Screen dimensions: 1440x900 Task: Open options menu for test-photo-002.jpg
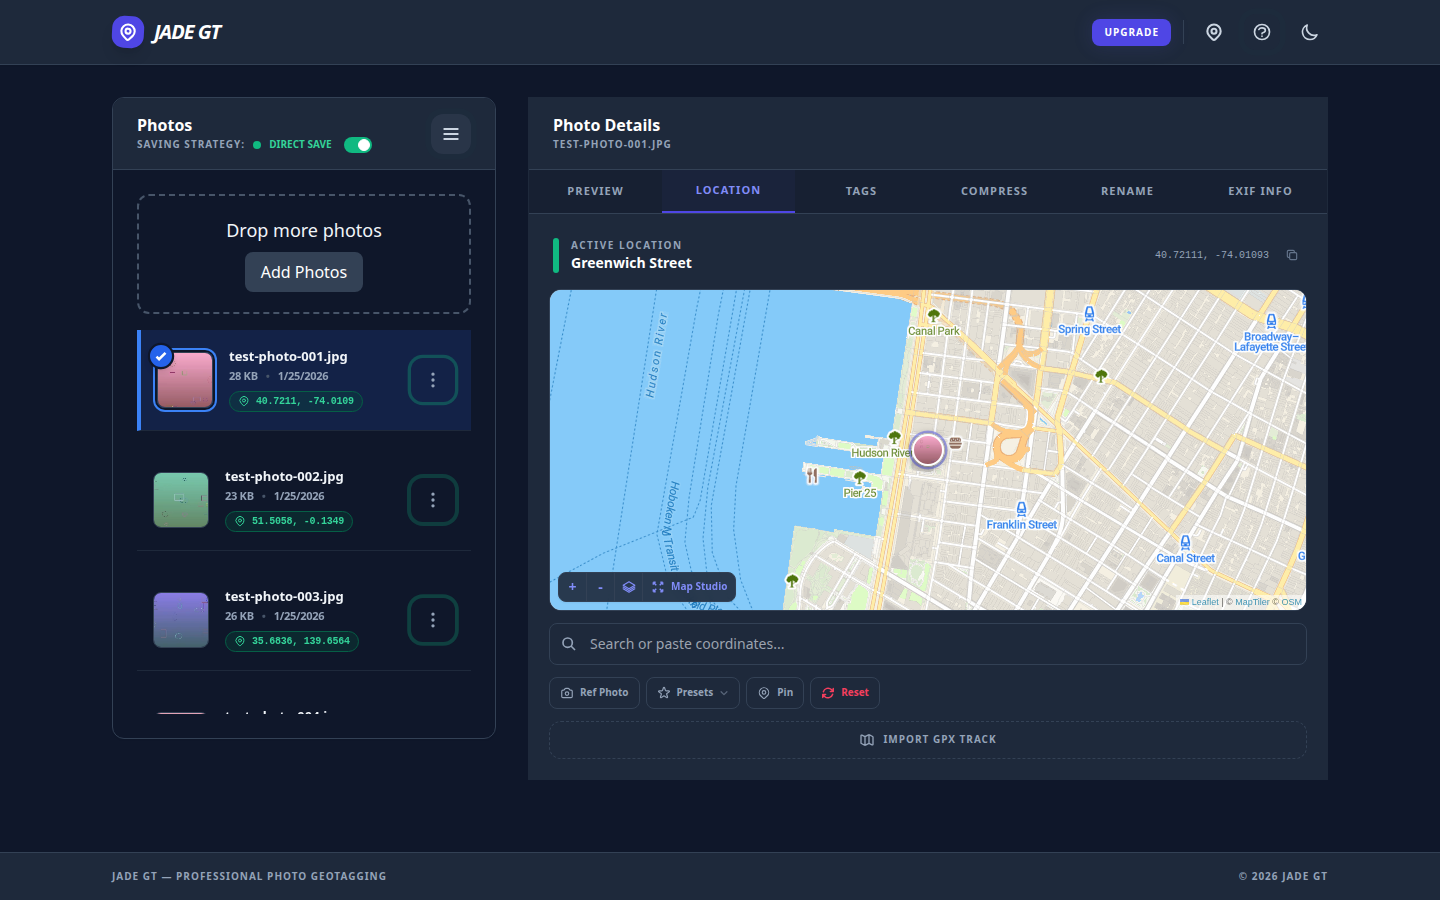(433, 500)
